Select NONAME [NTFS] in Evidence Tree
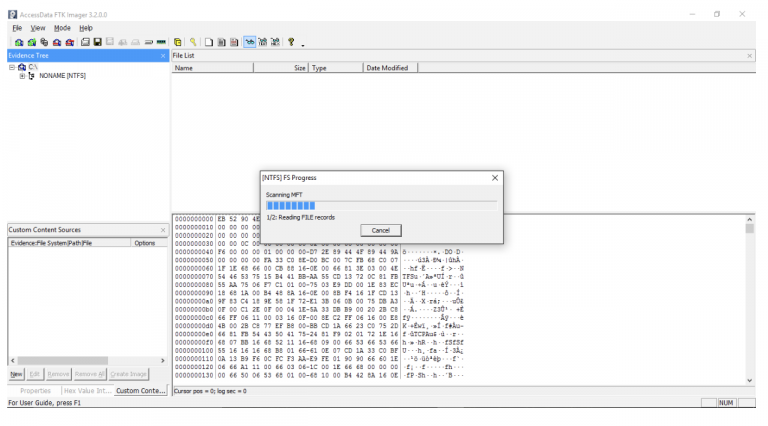Viewport: 768px width, 426px height. (x=62, y=76)
